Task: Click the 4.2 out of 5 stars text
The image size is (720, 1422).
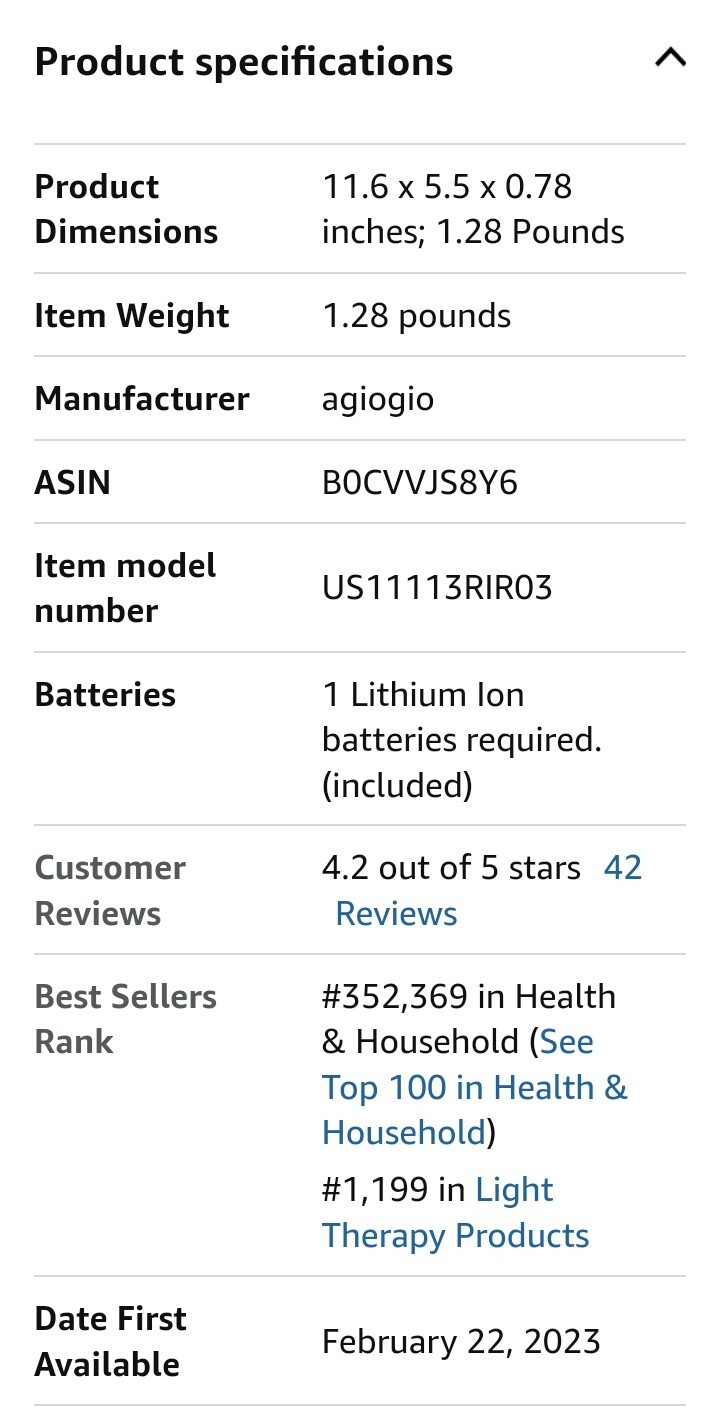Action: pyautogui.click(x=450, y=868)
